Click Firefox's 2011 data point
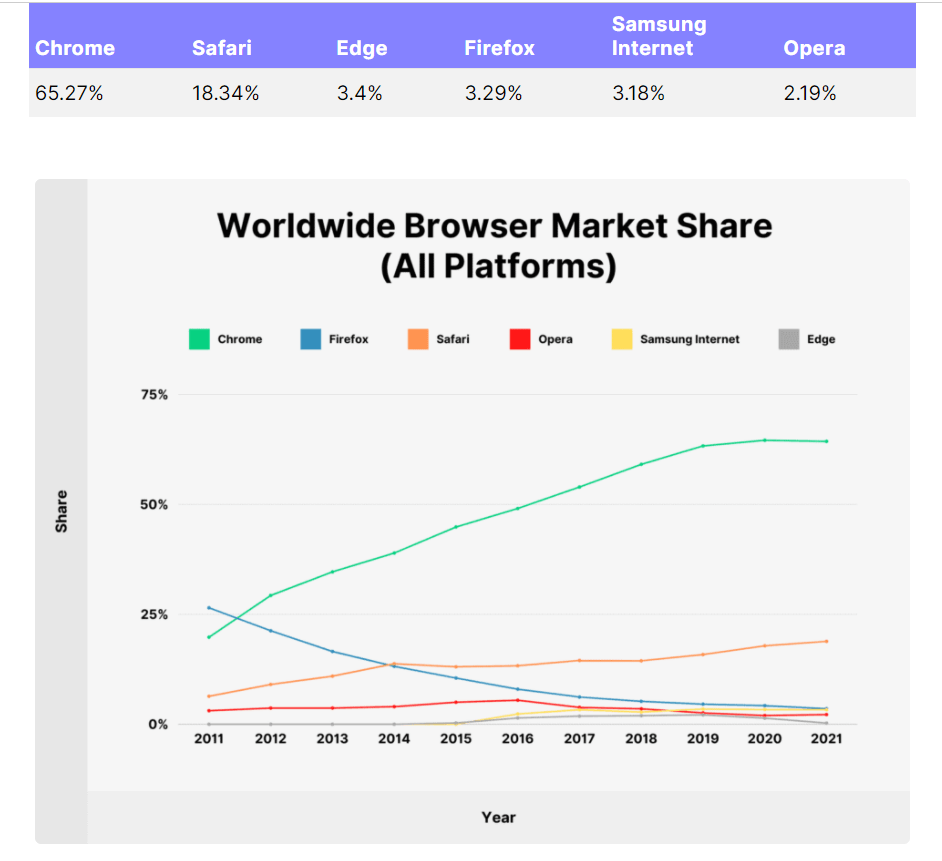 click(x=209, y=608)
